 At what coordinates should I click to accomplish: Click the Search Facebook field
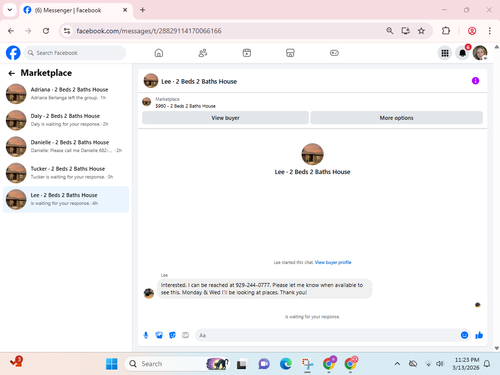[x=75, y=53]
